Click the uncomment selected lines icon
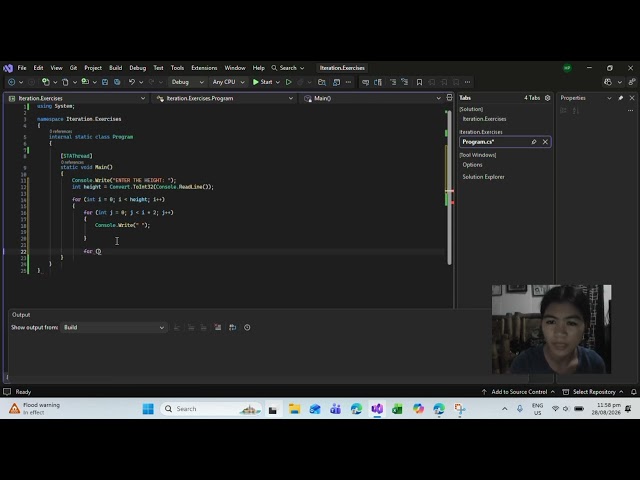 pos(378,82)
